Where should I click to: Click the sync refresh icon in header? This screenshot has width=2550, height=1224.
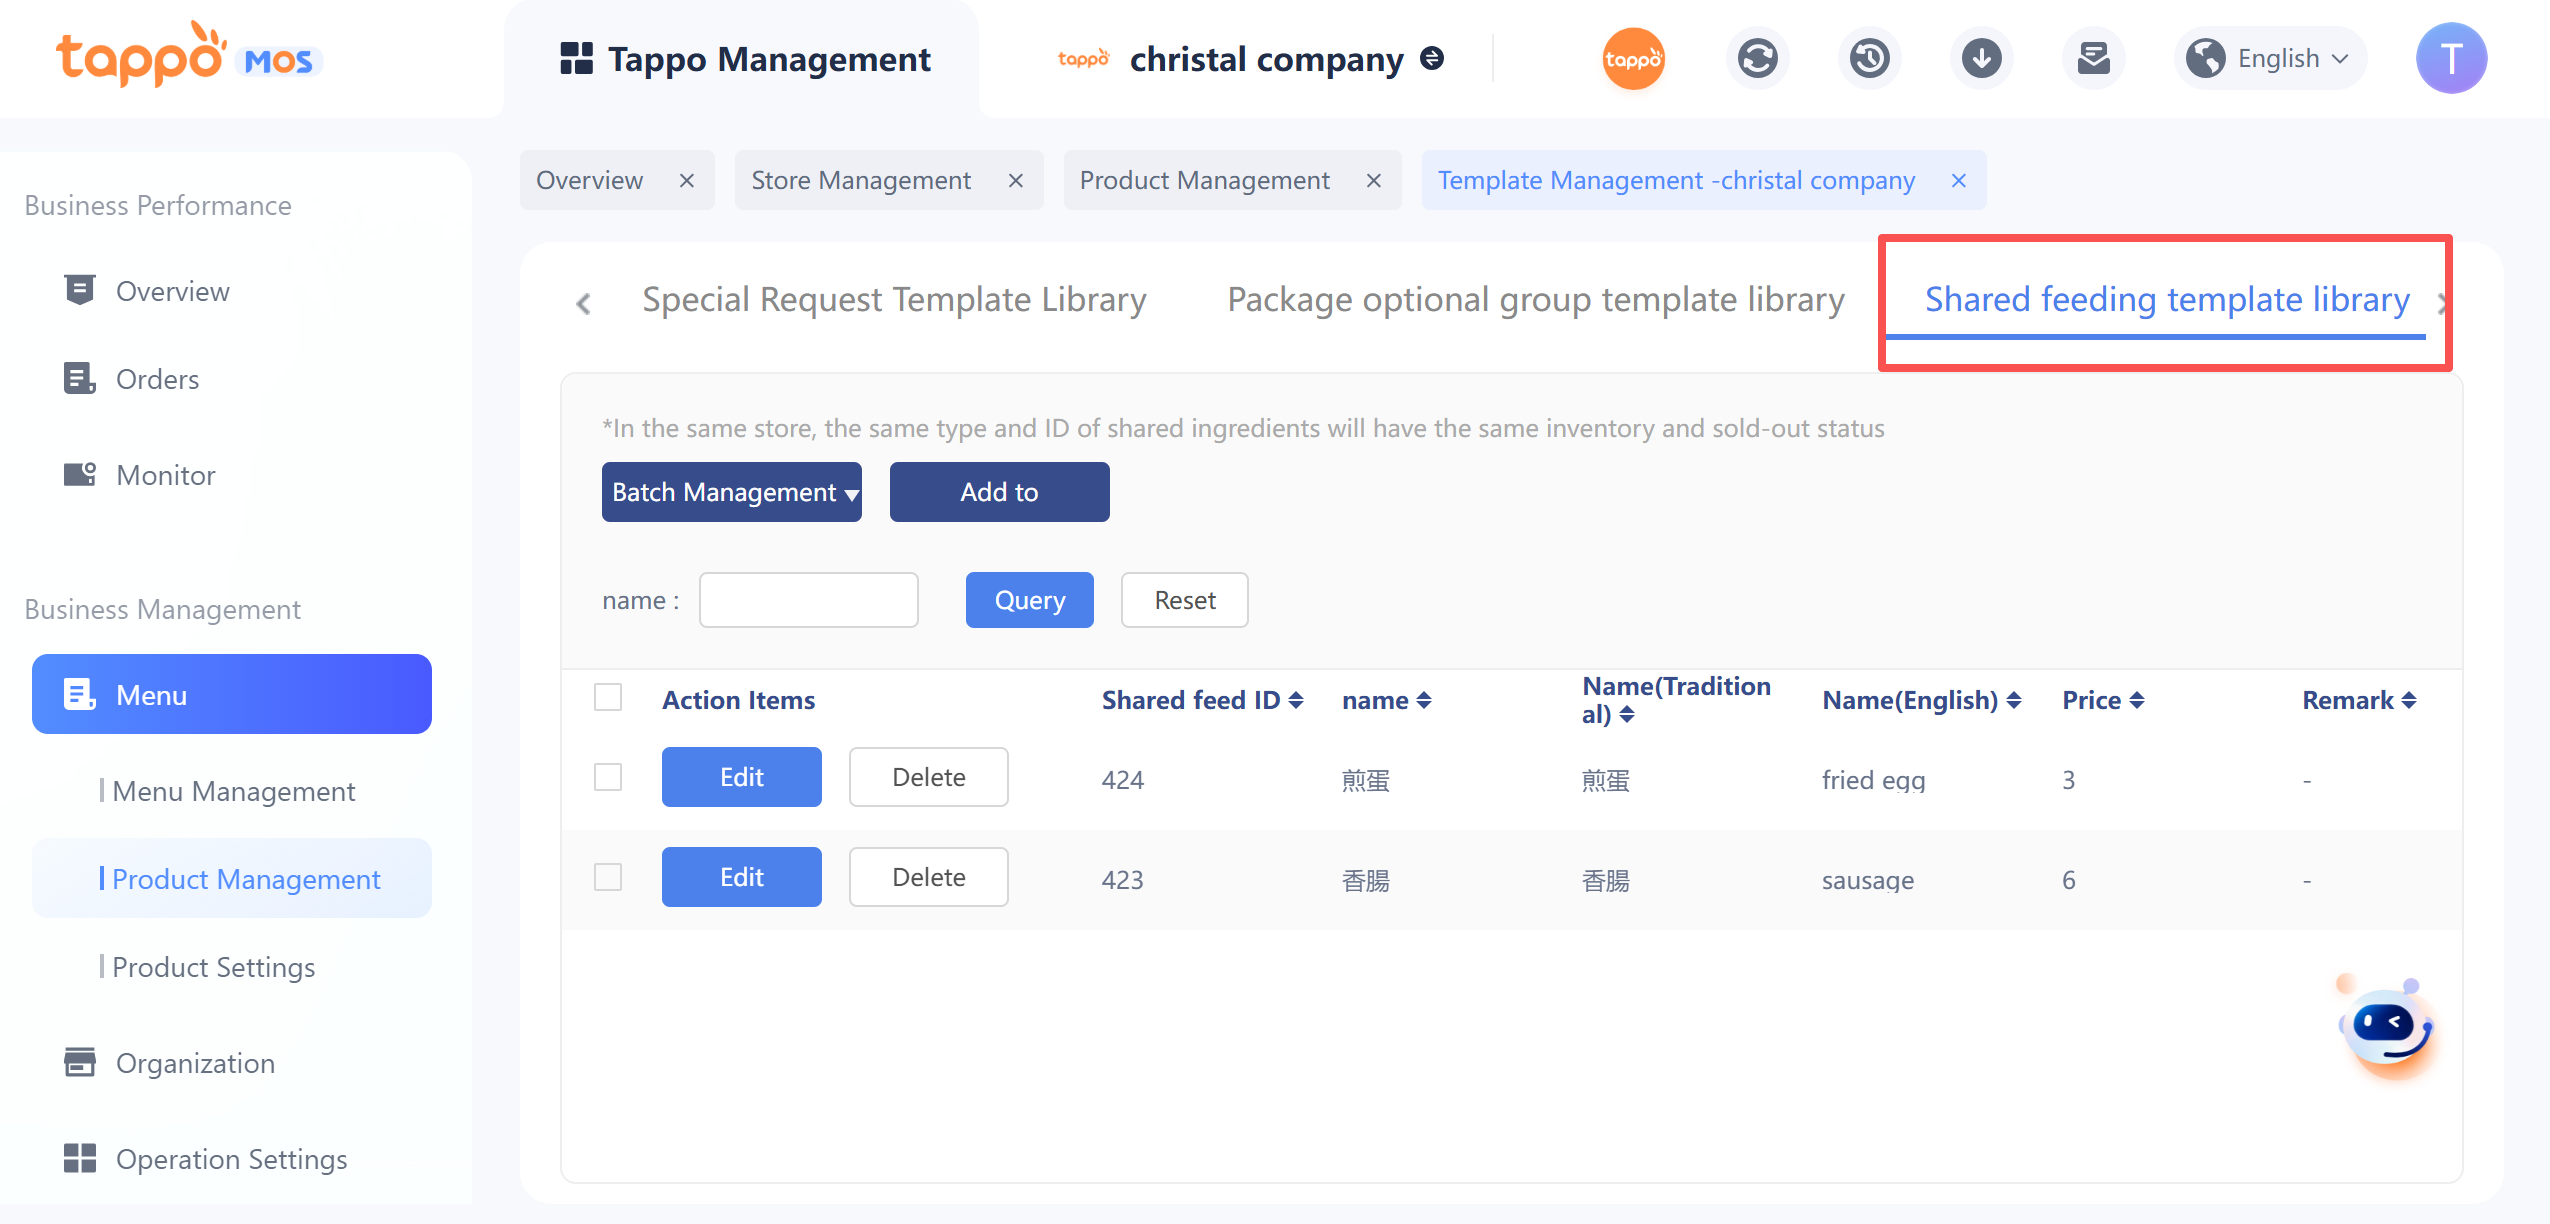[x=1757, y=59]
